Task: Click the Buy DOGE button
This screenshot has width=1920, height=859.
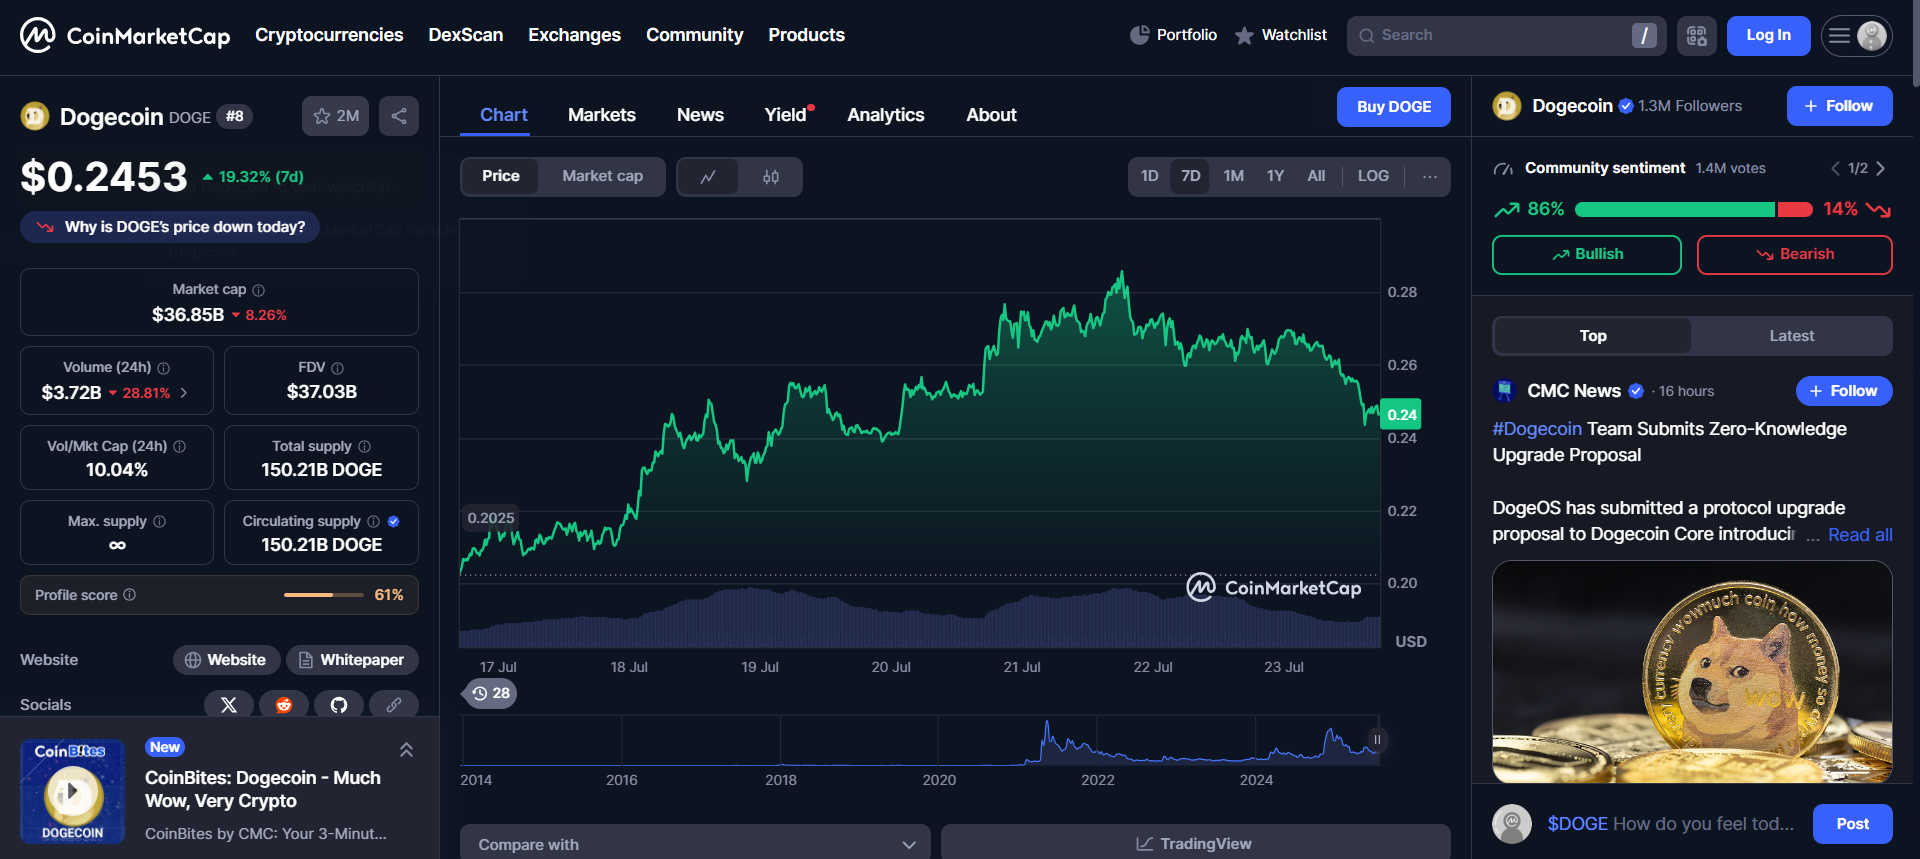Action: 1394,107
